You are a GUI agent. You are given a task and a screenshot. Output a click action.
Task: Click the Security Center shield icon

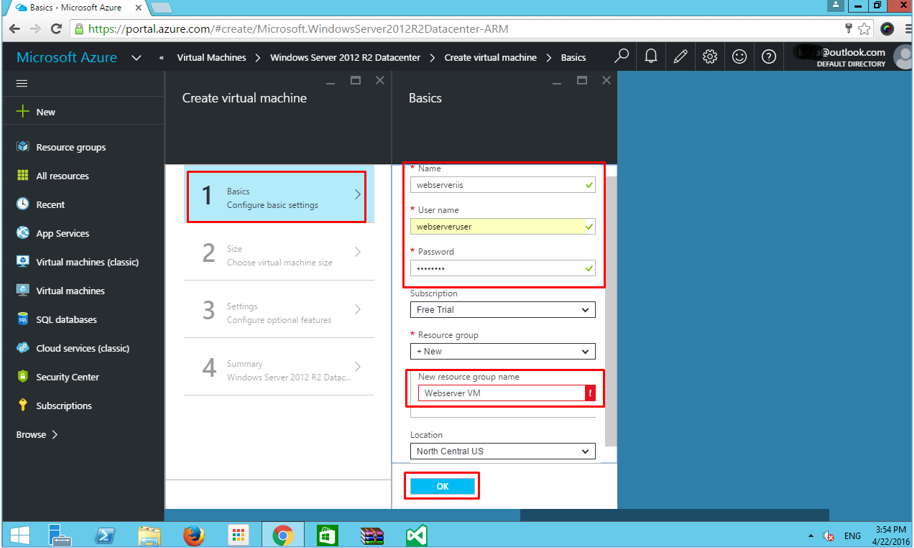[x=23, y=376]
